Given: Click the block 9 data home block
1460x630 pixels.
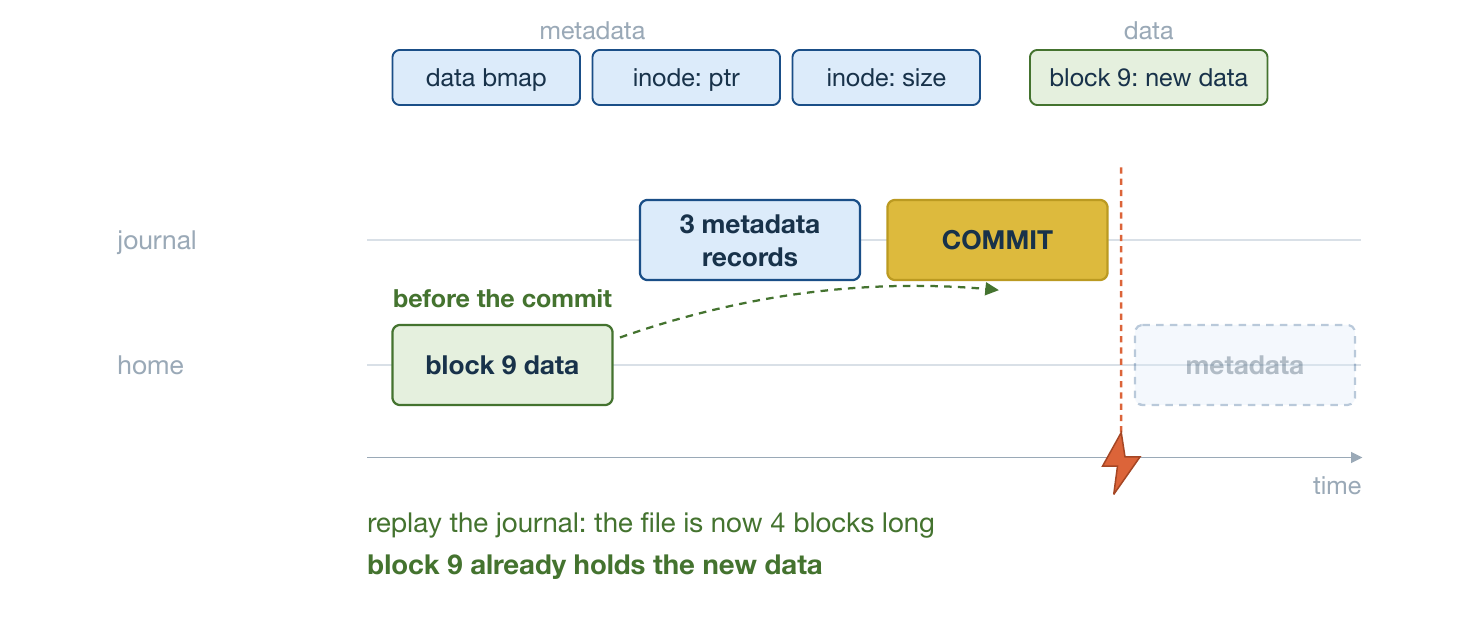Looking at the screenshot, I should [502, 365].
